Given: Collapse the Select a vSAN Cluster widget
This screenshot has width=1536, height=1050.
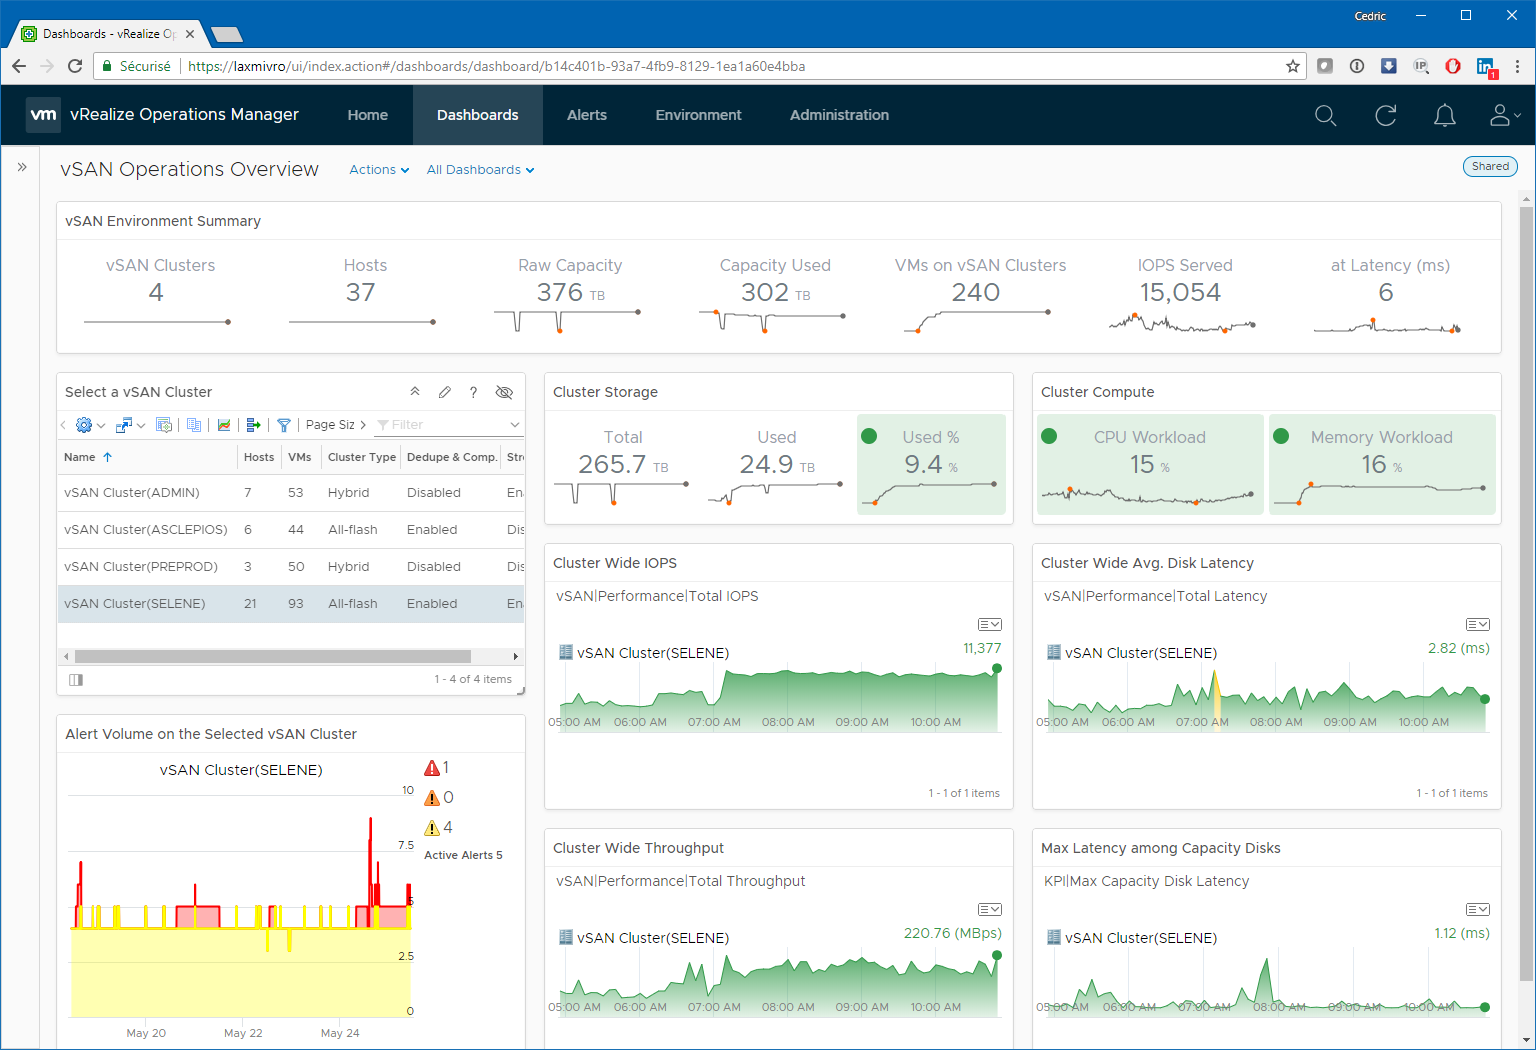Looking at the screenshot, I should [415, 392].
